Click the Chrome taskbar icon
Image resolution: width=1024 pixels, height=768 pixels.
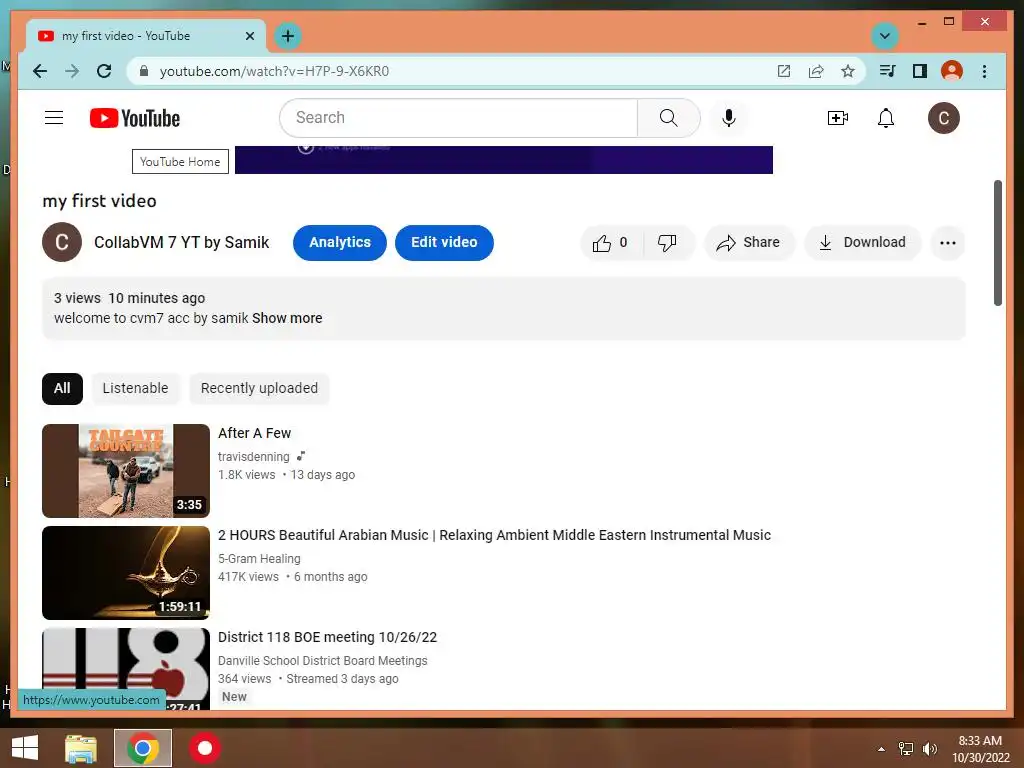tap(143, 748)
